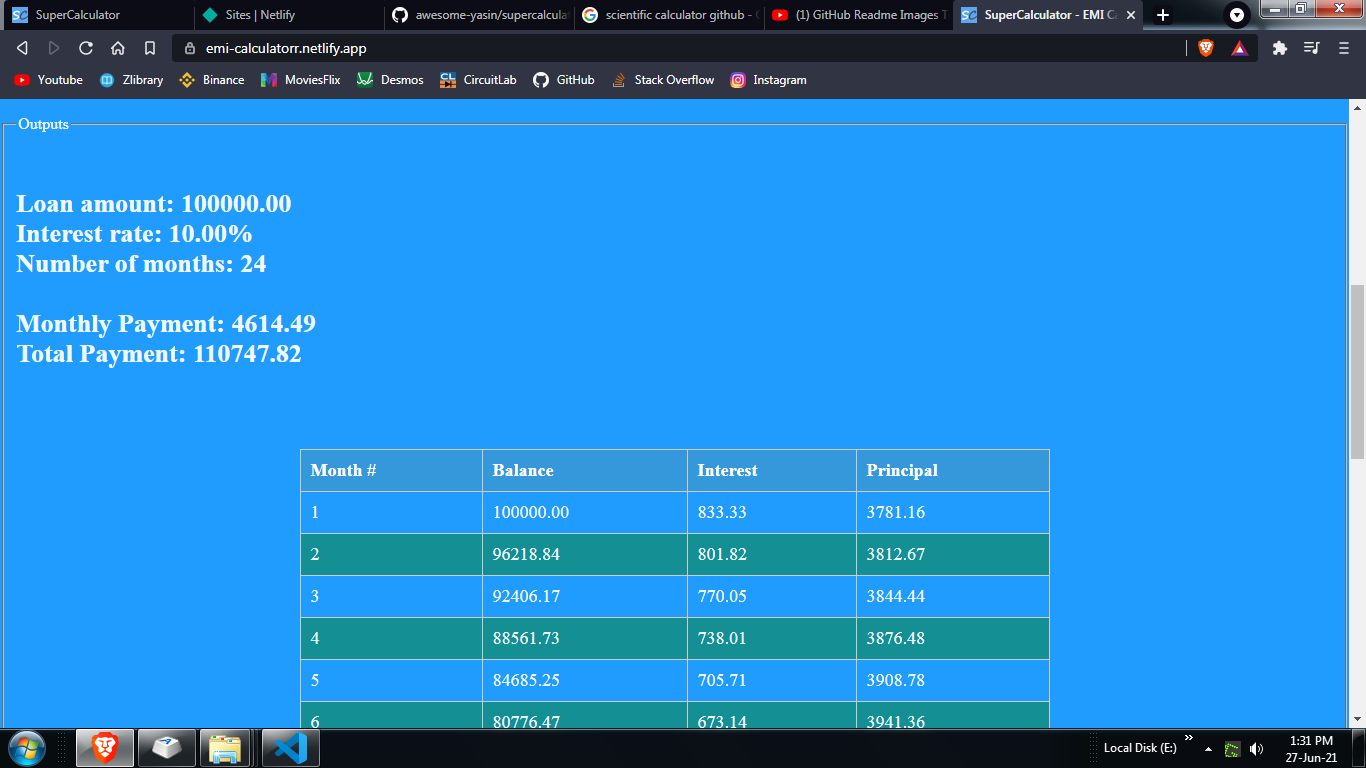The width and height of the screenshot is (1366, 768).
Task: Reload the current page
Action: [86, 48]
